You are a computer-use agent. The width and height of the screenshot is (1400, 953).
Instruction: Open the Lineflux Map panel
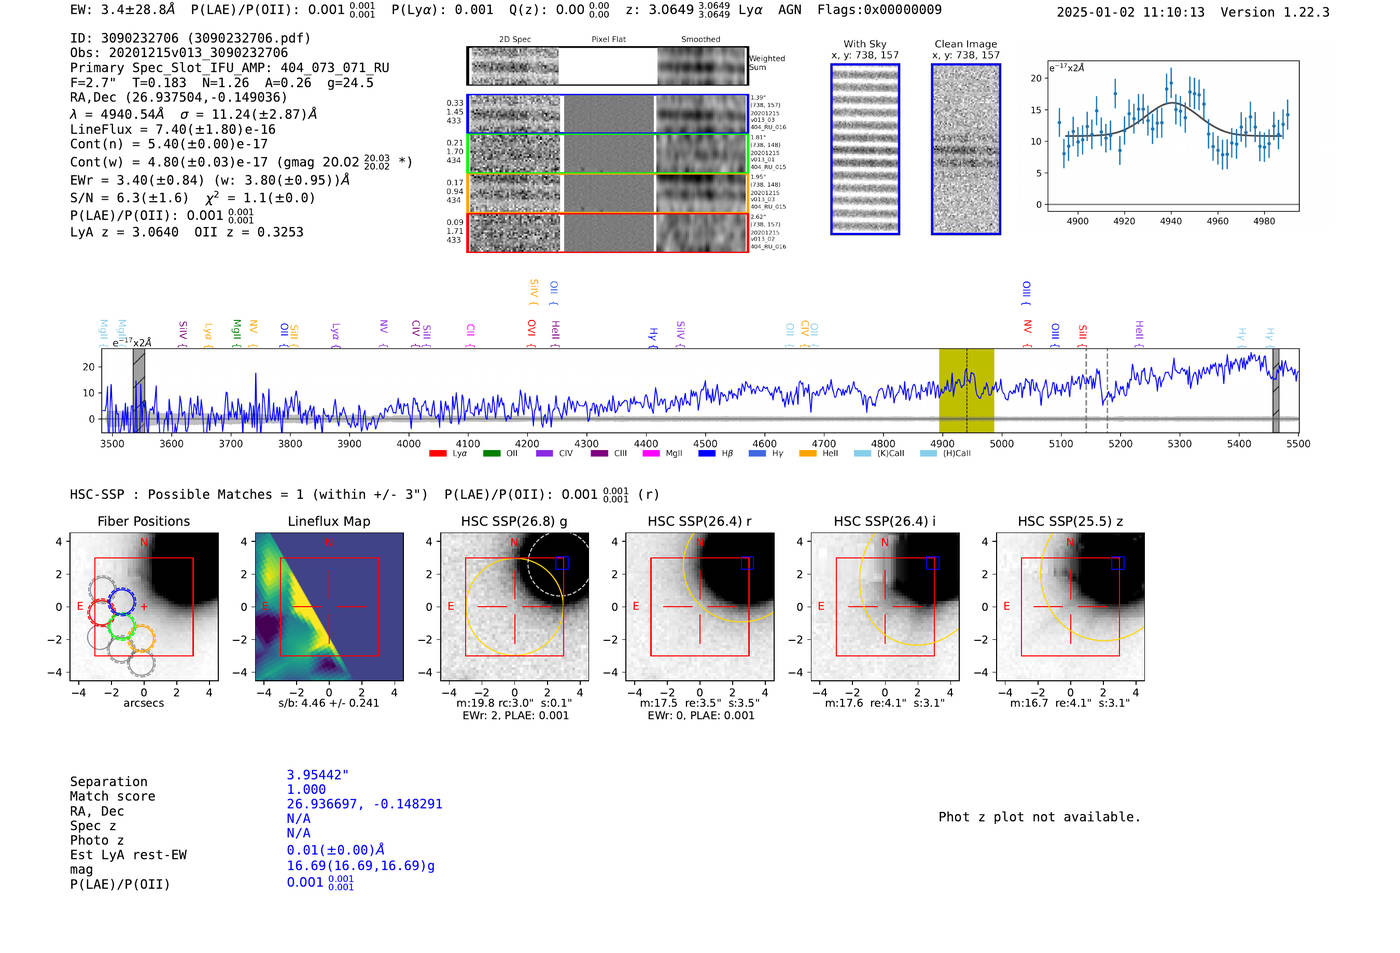click(x=329, y=607)
